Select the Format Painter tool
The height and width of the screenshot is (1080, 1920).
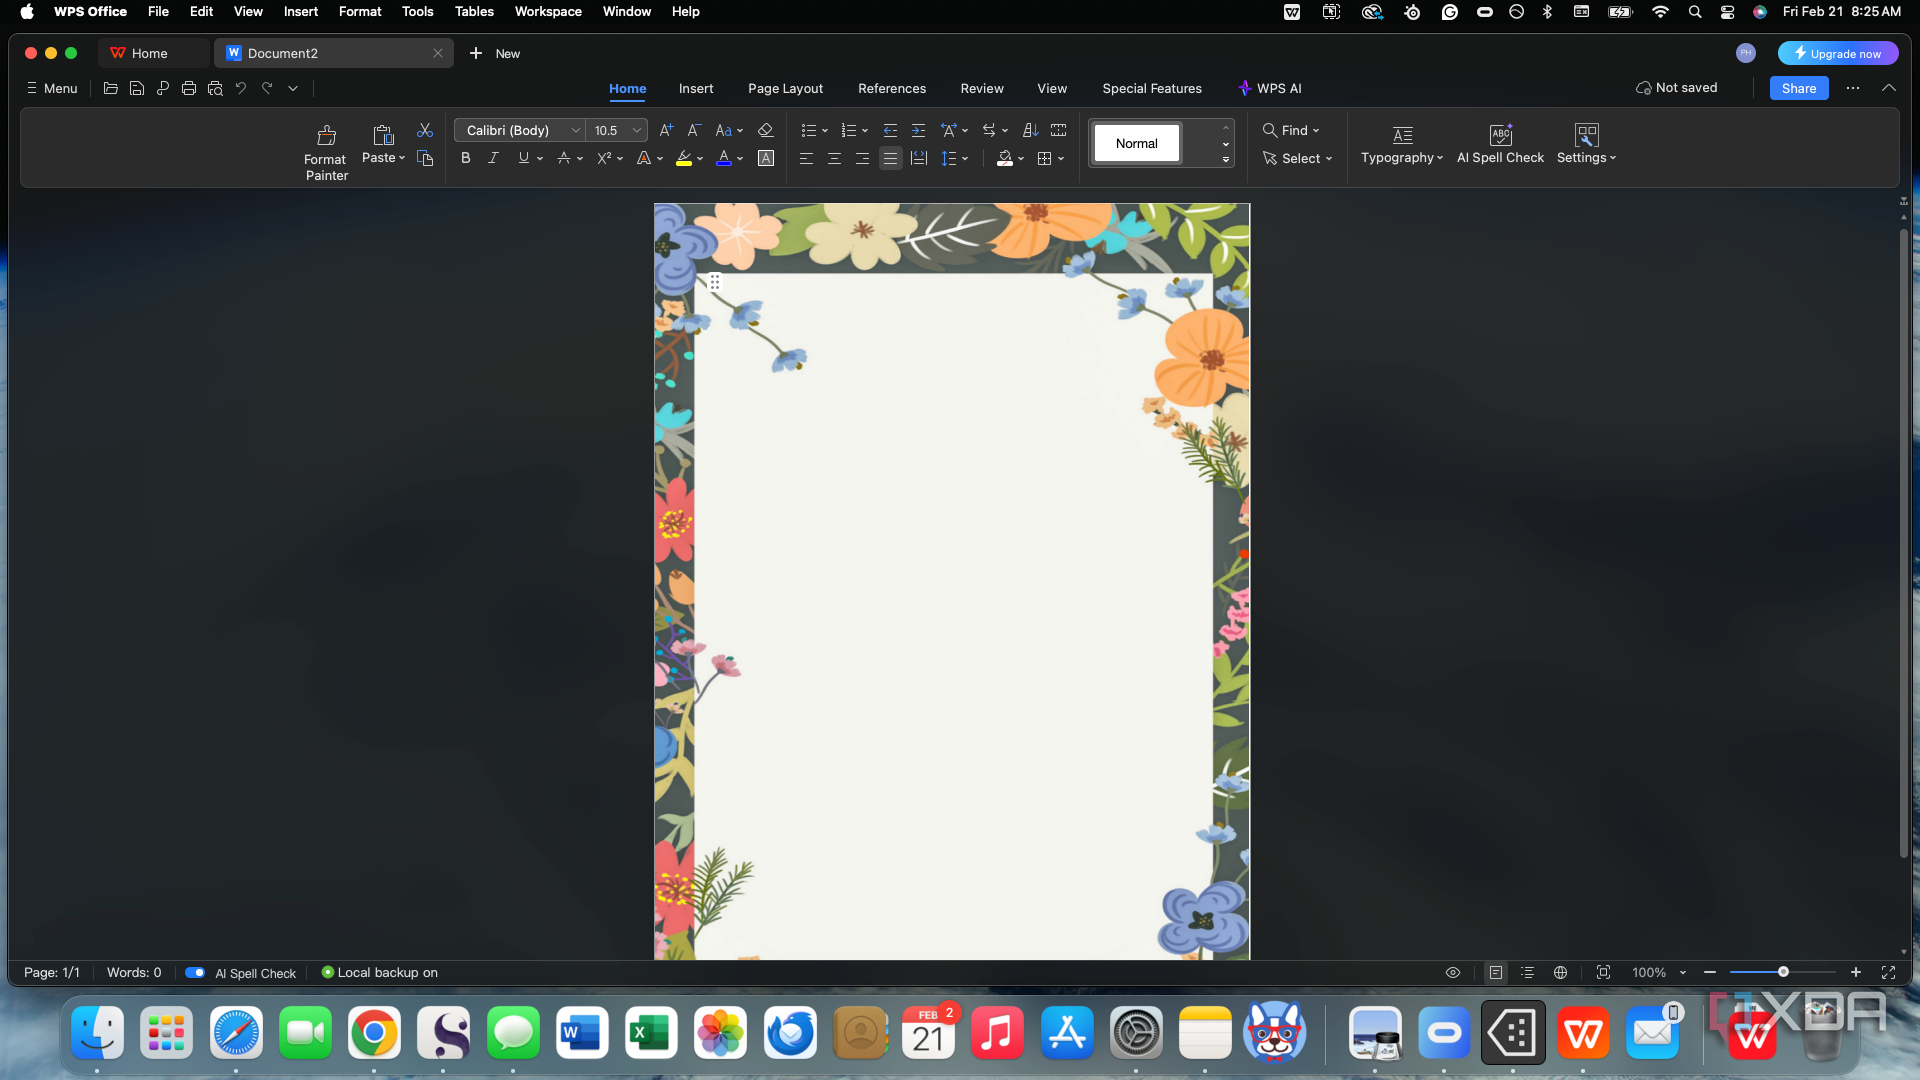[x=326, y=152]
